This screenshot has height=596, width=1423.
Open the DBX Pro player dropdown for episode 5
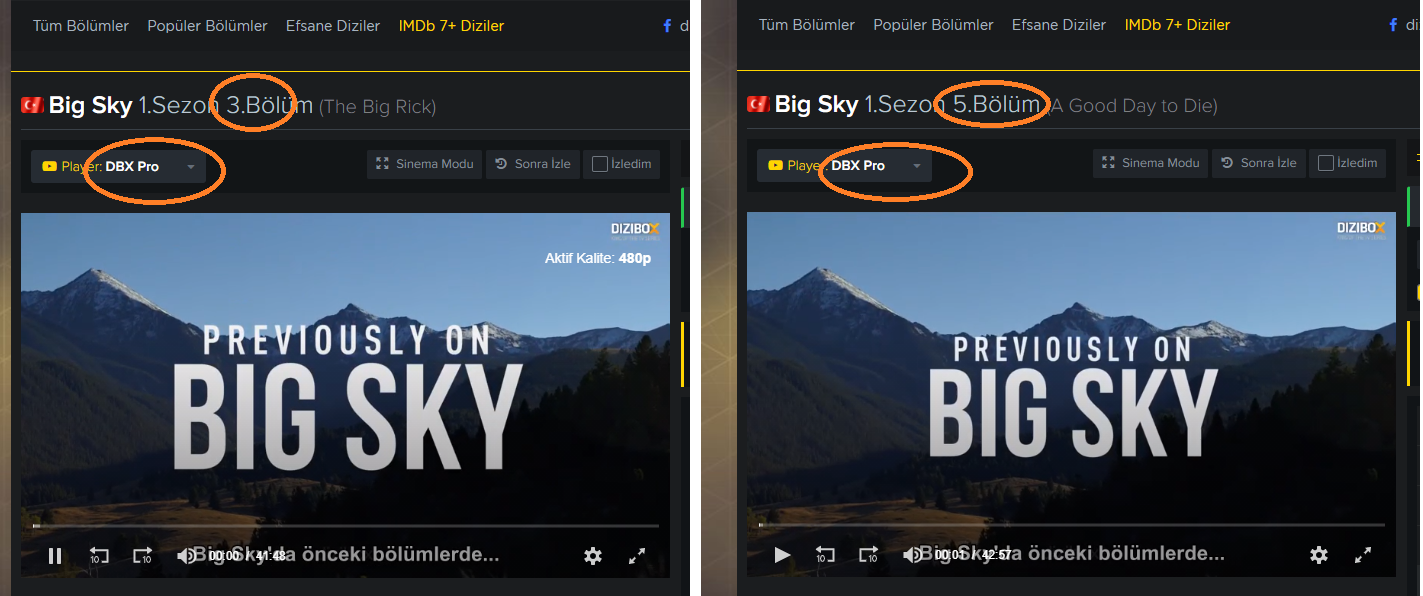pos(844,166)
